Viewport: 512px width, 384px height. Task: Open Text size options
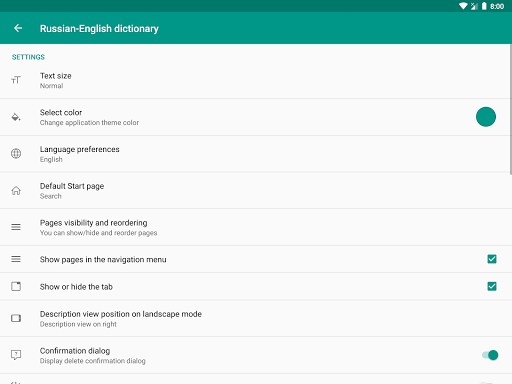[256, 80]
